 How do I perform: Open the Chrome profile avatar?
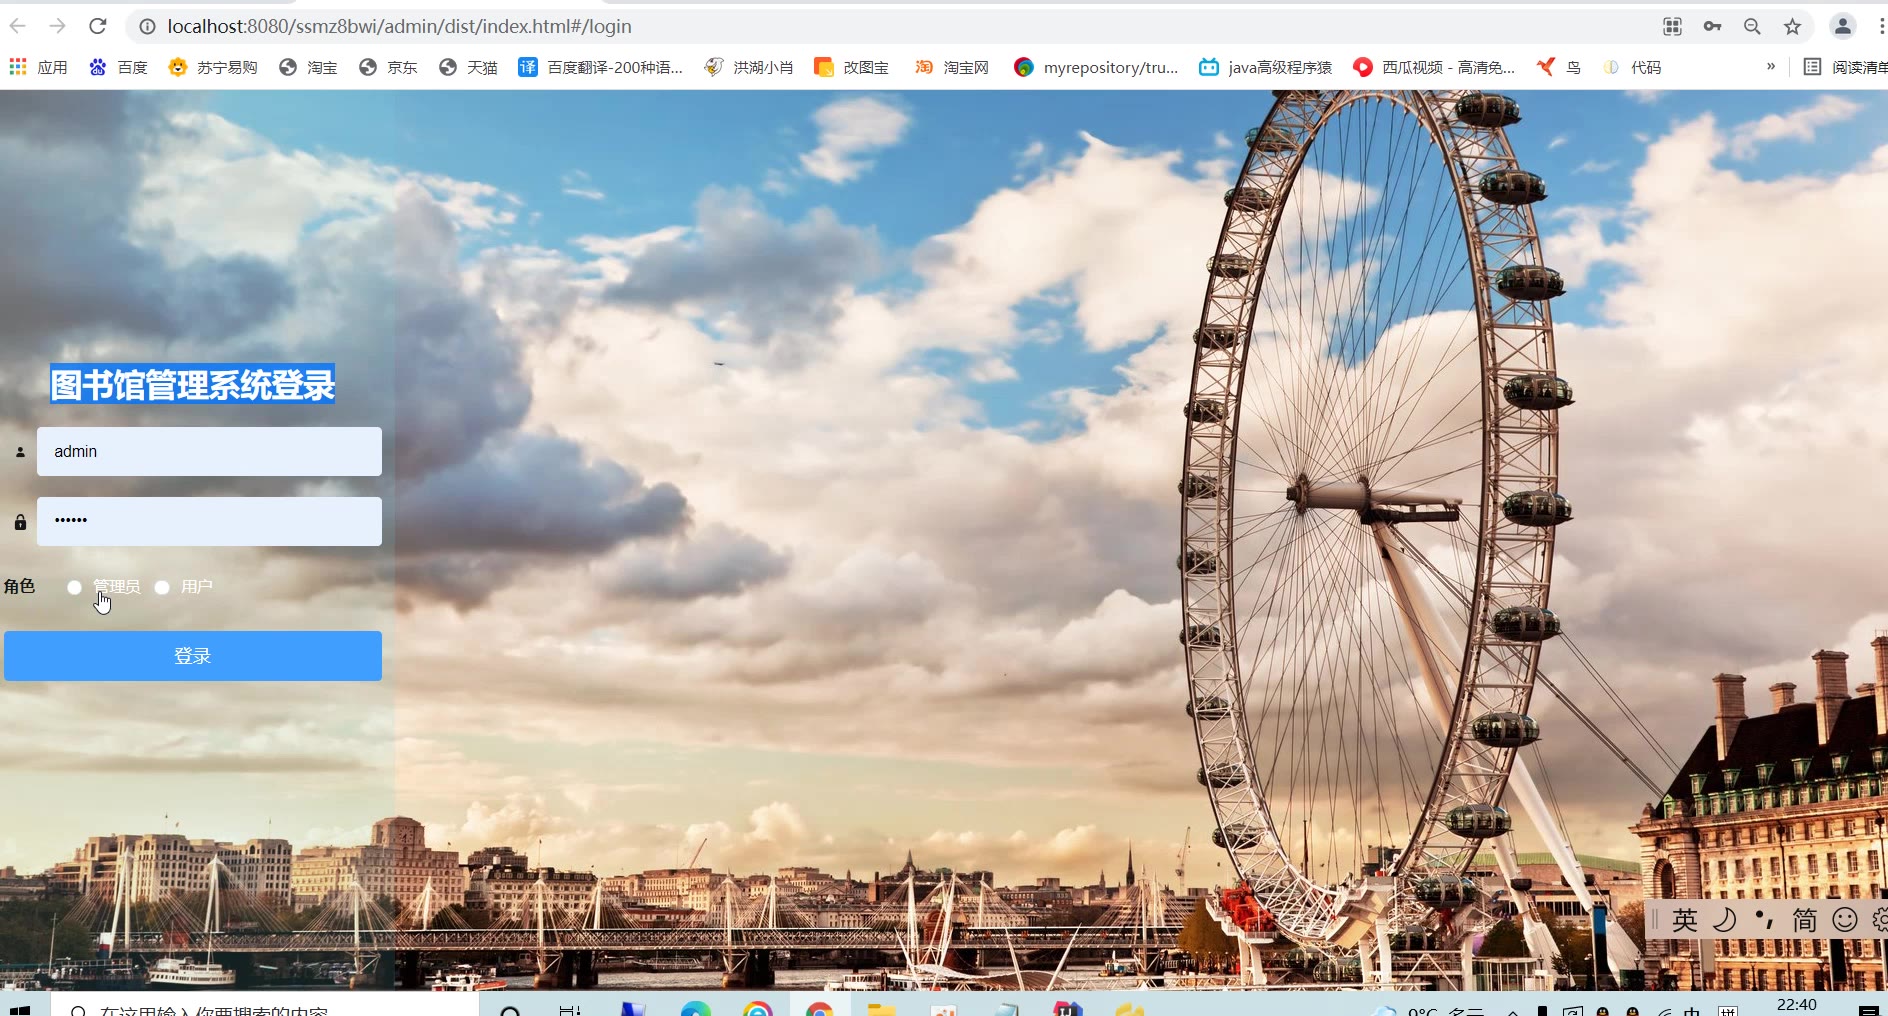[x=1842, y=27]
